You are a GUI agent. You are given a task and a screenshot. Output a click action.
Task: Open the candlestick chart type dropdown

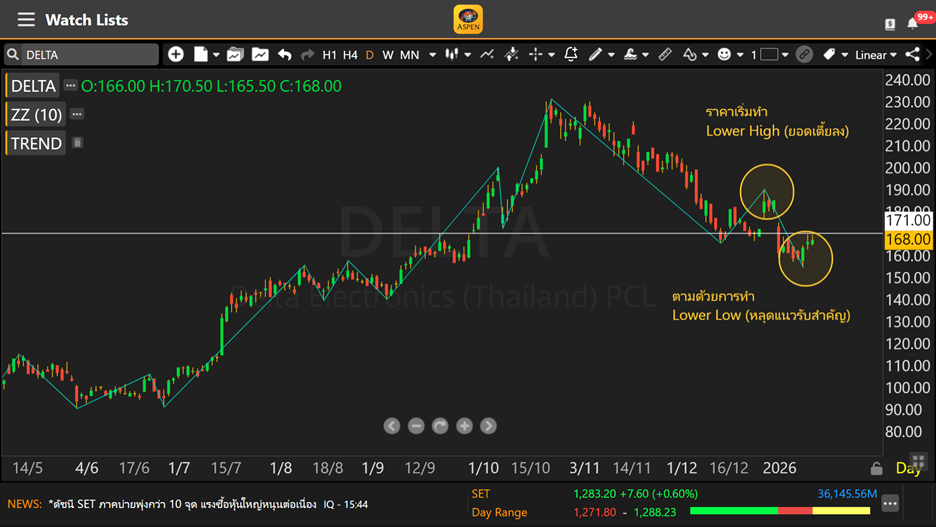[x=457, y=55]
